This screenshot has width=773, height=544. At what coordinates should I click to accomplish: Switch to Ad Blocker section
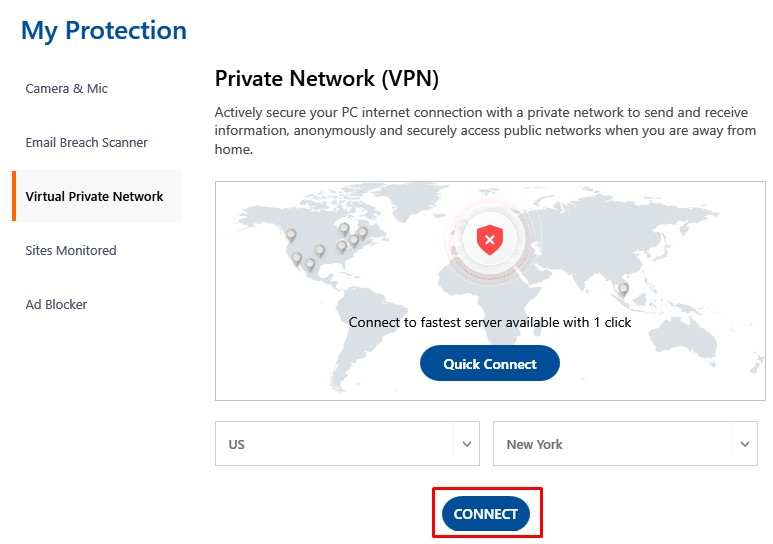point(56,304)
